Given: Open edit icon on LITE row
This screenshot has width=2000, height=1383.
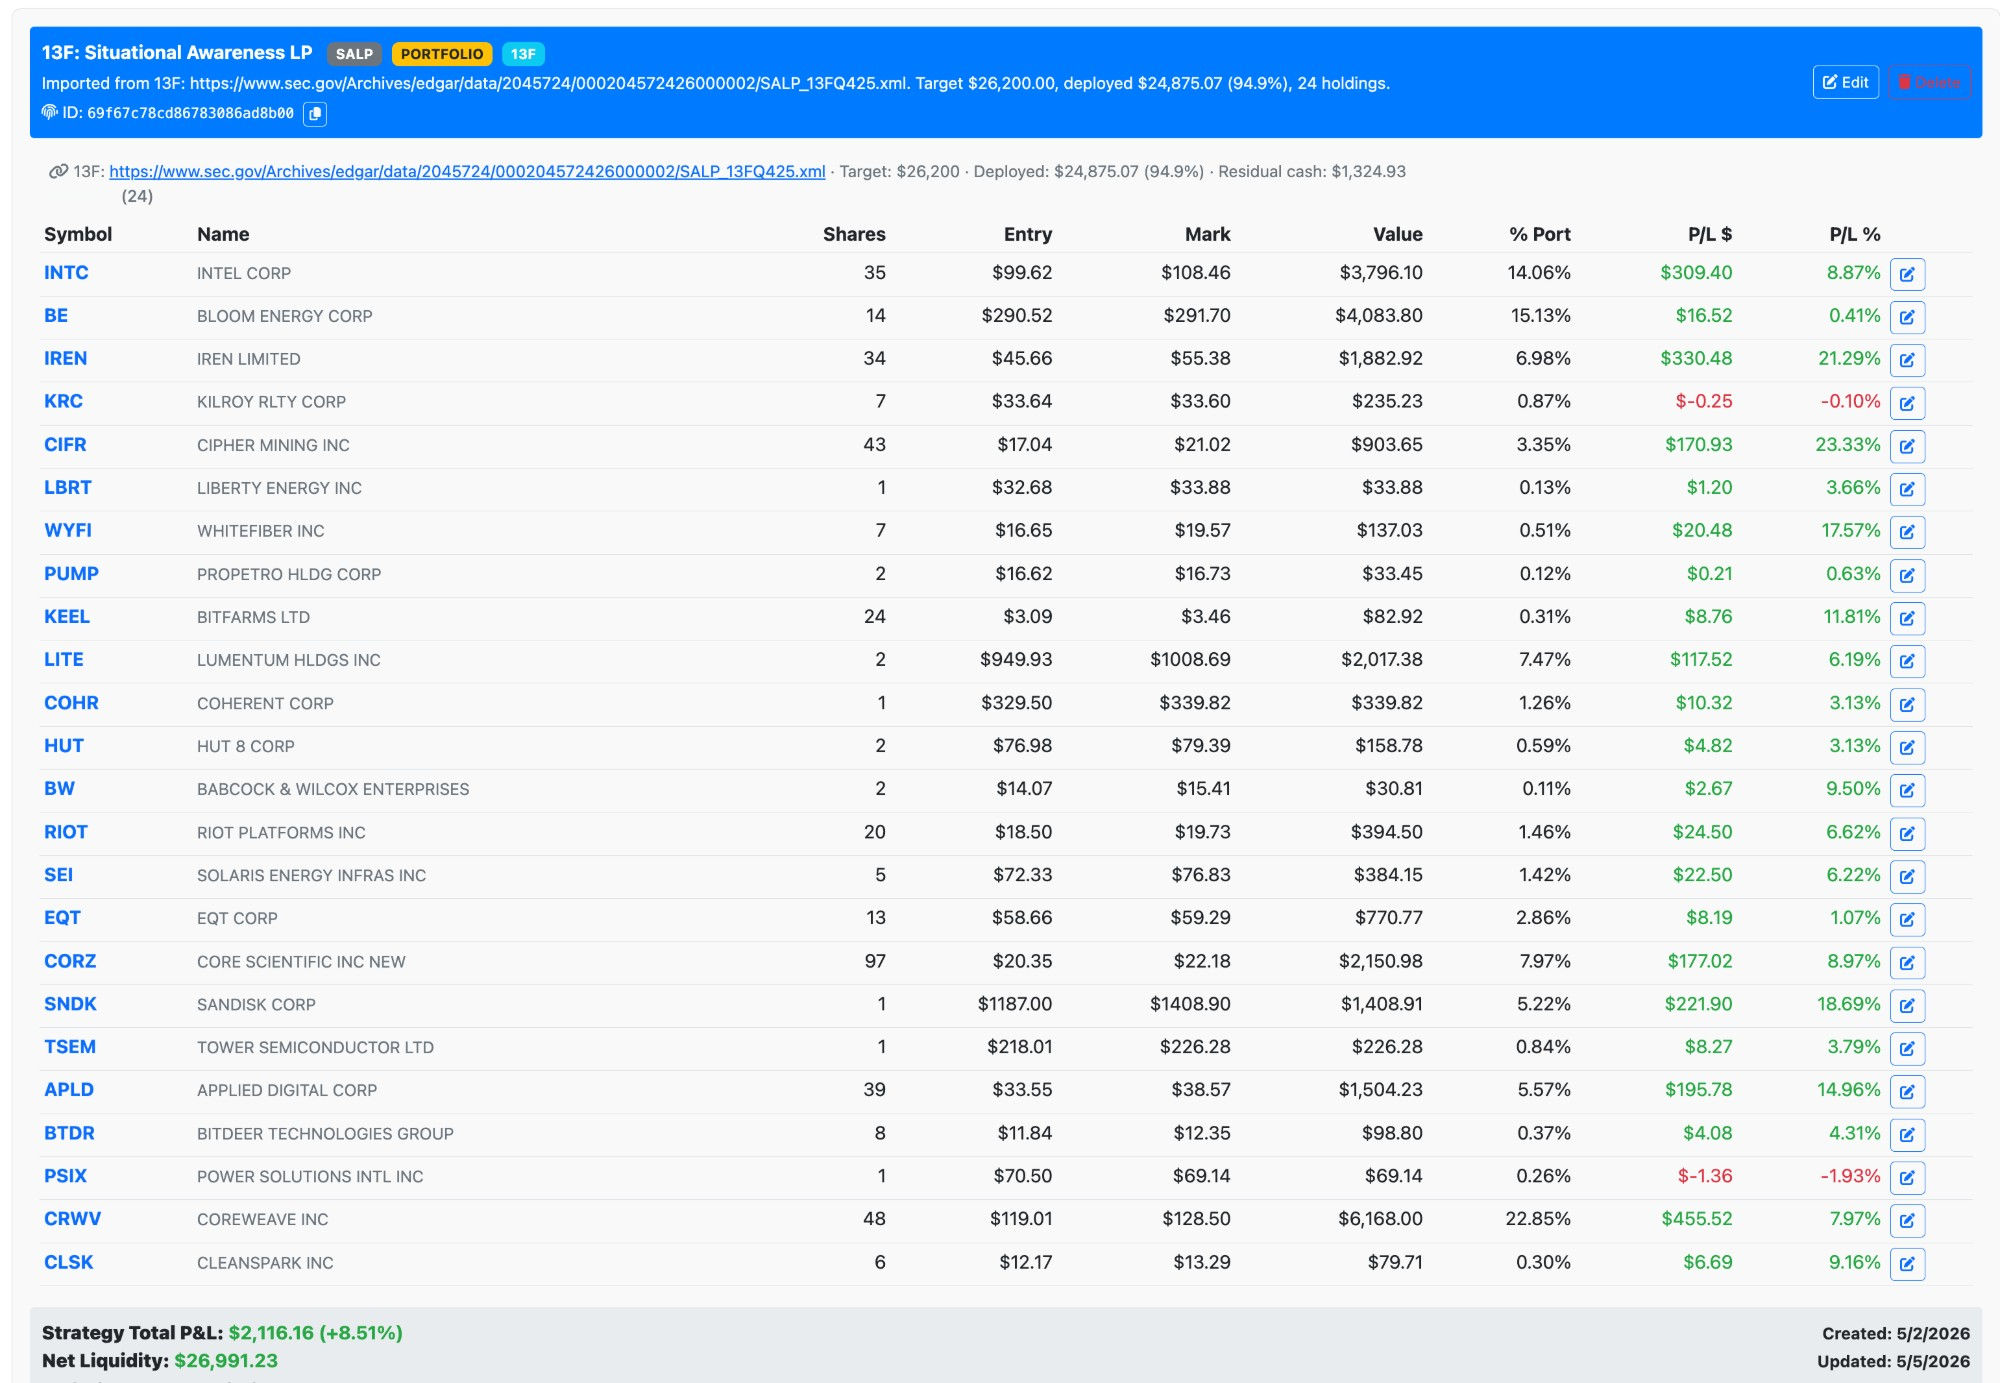Looking at the screenshot, I should pyautogui.click(x=1907, y=661).
